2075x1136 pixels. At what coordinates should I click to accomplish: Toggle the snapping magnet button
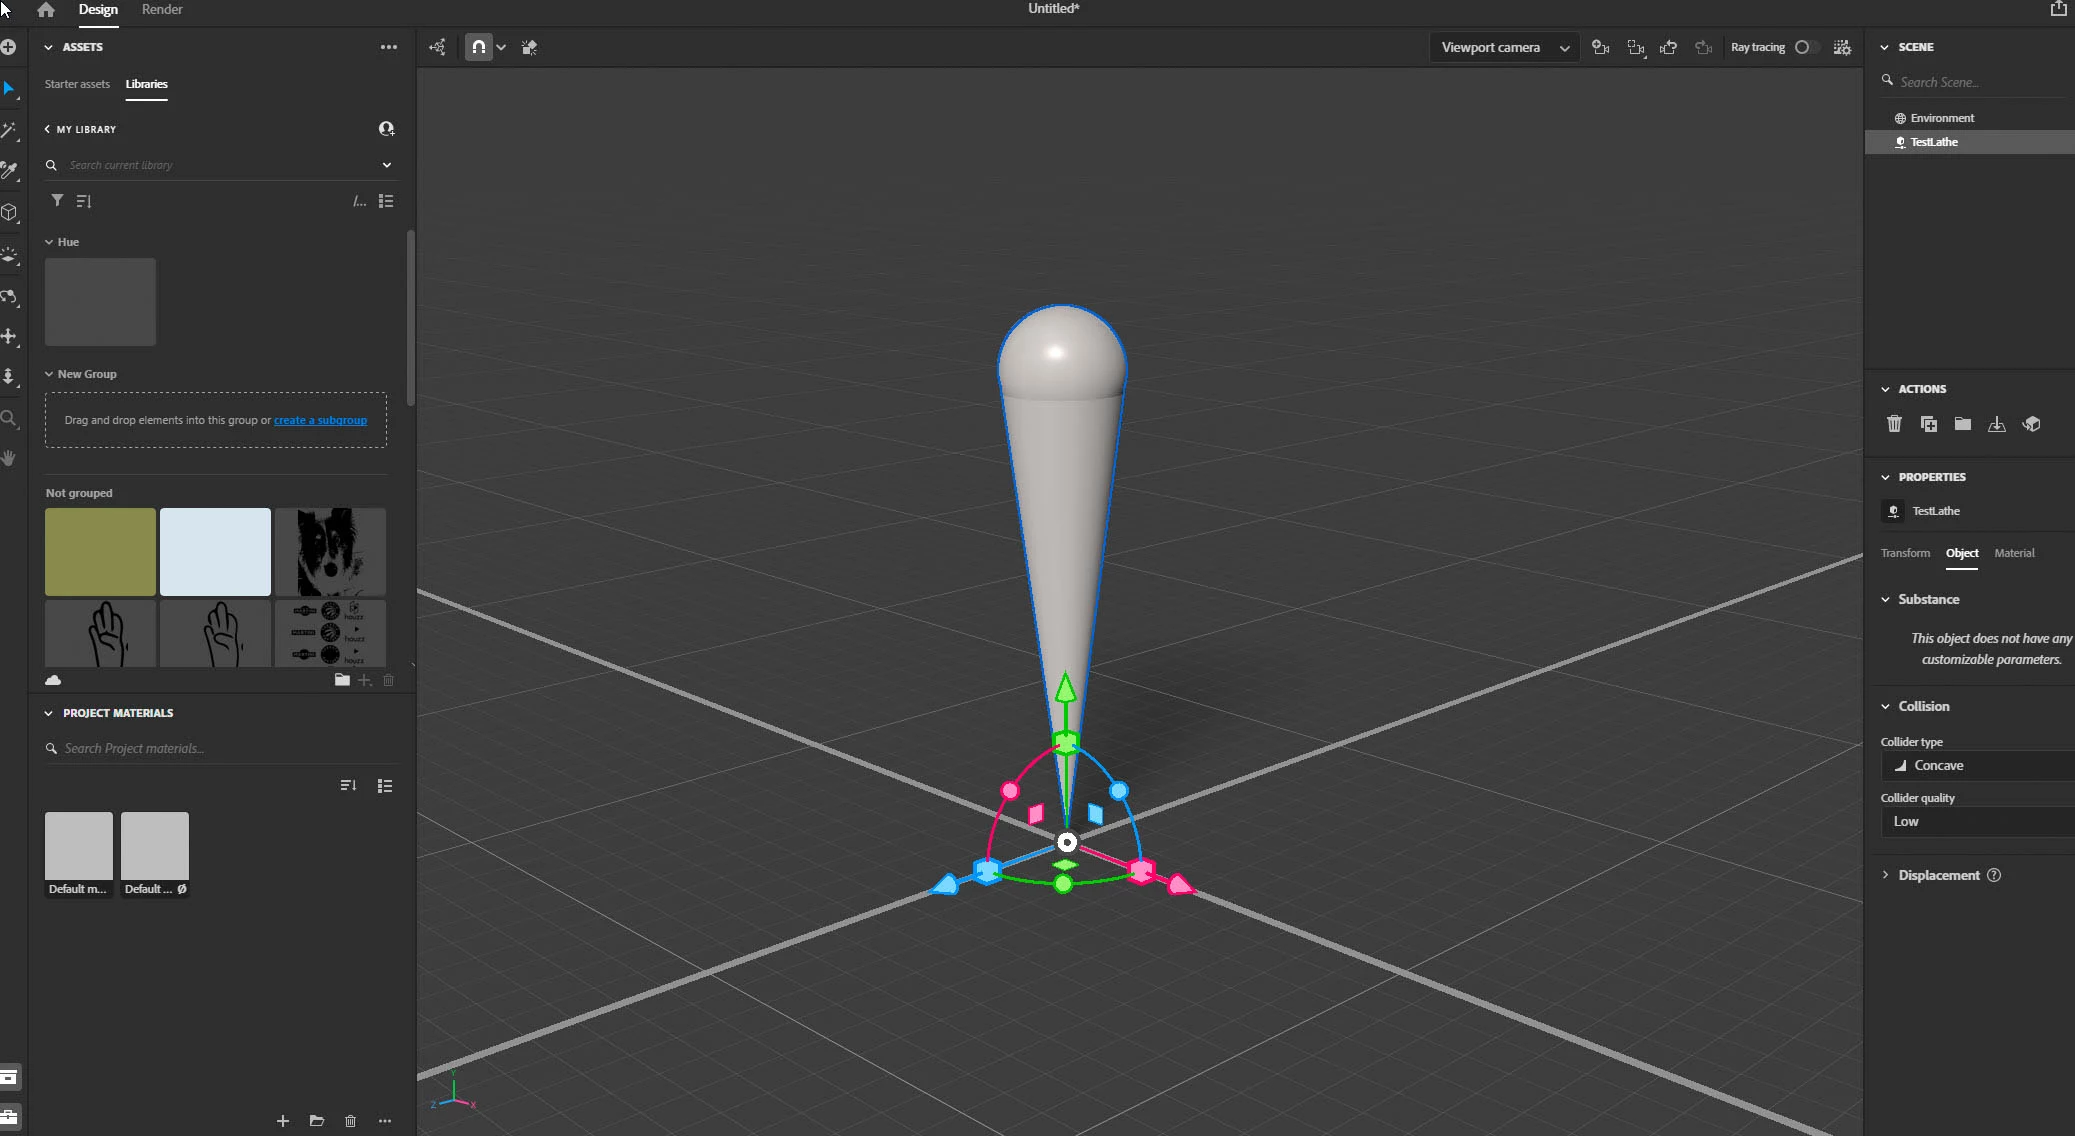479,47
